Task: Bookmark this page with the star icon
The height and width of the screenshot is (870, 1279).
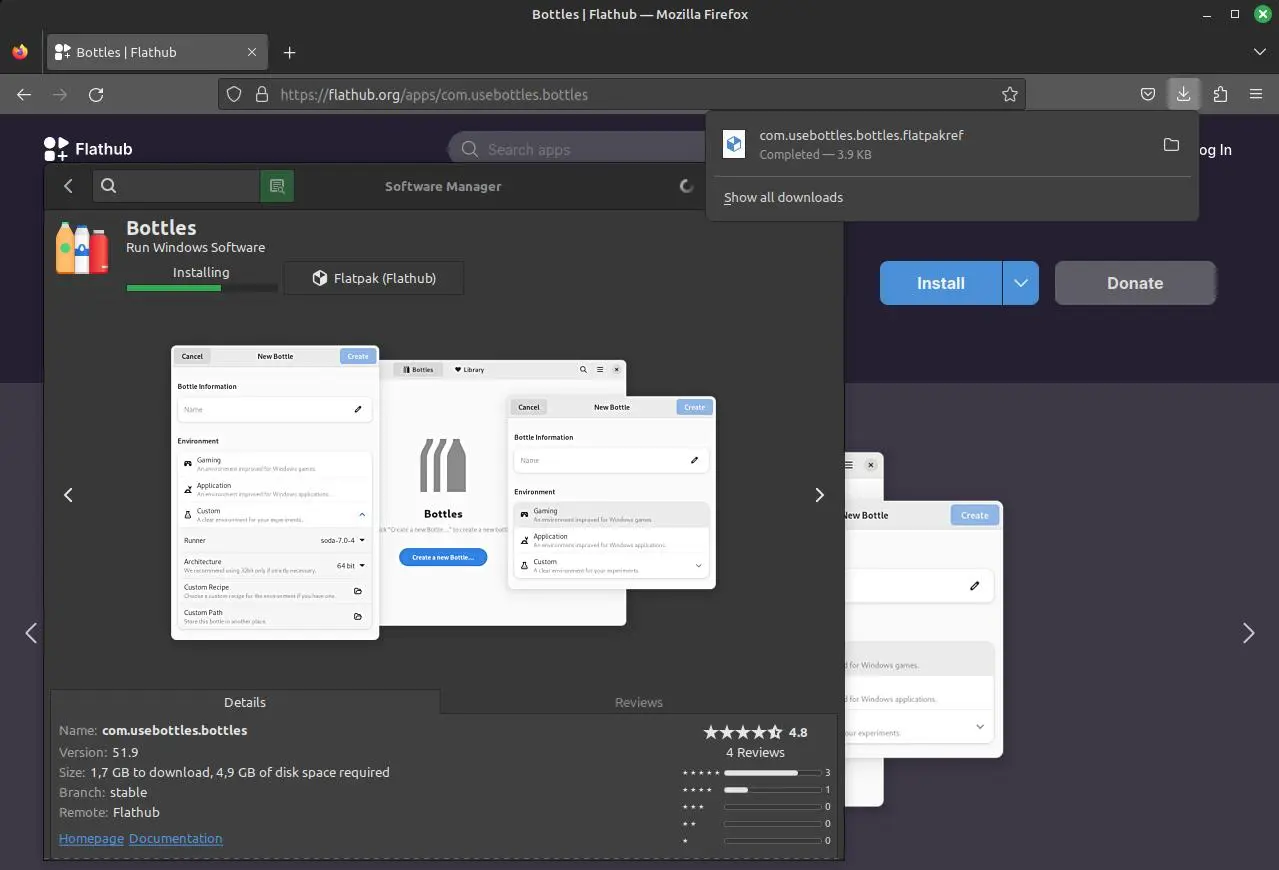Action: click(1010, 94)
